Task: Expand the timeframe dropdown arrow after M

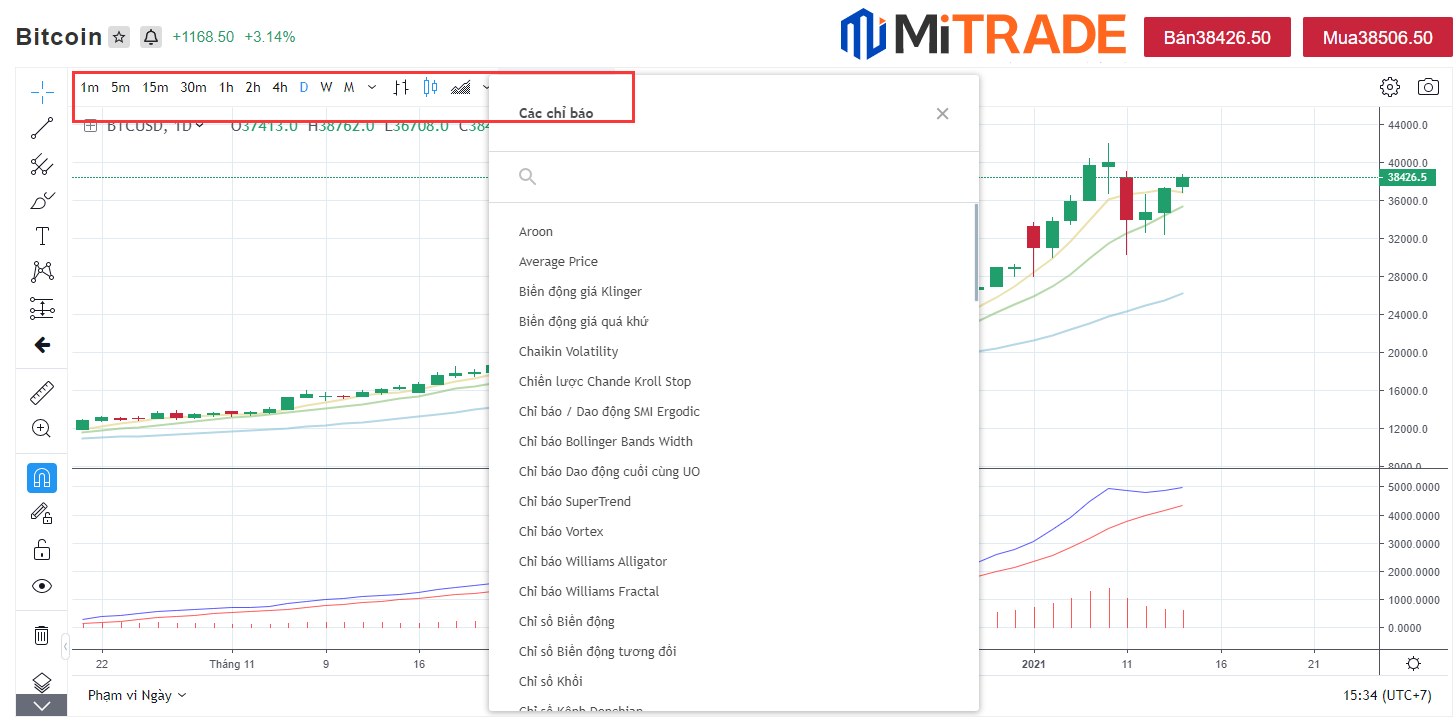Action: 372,88
